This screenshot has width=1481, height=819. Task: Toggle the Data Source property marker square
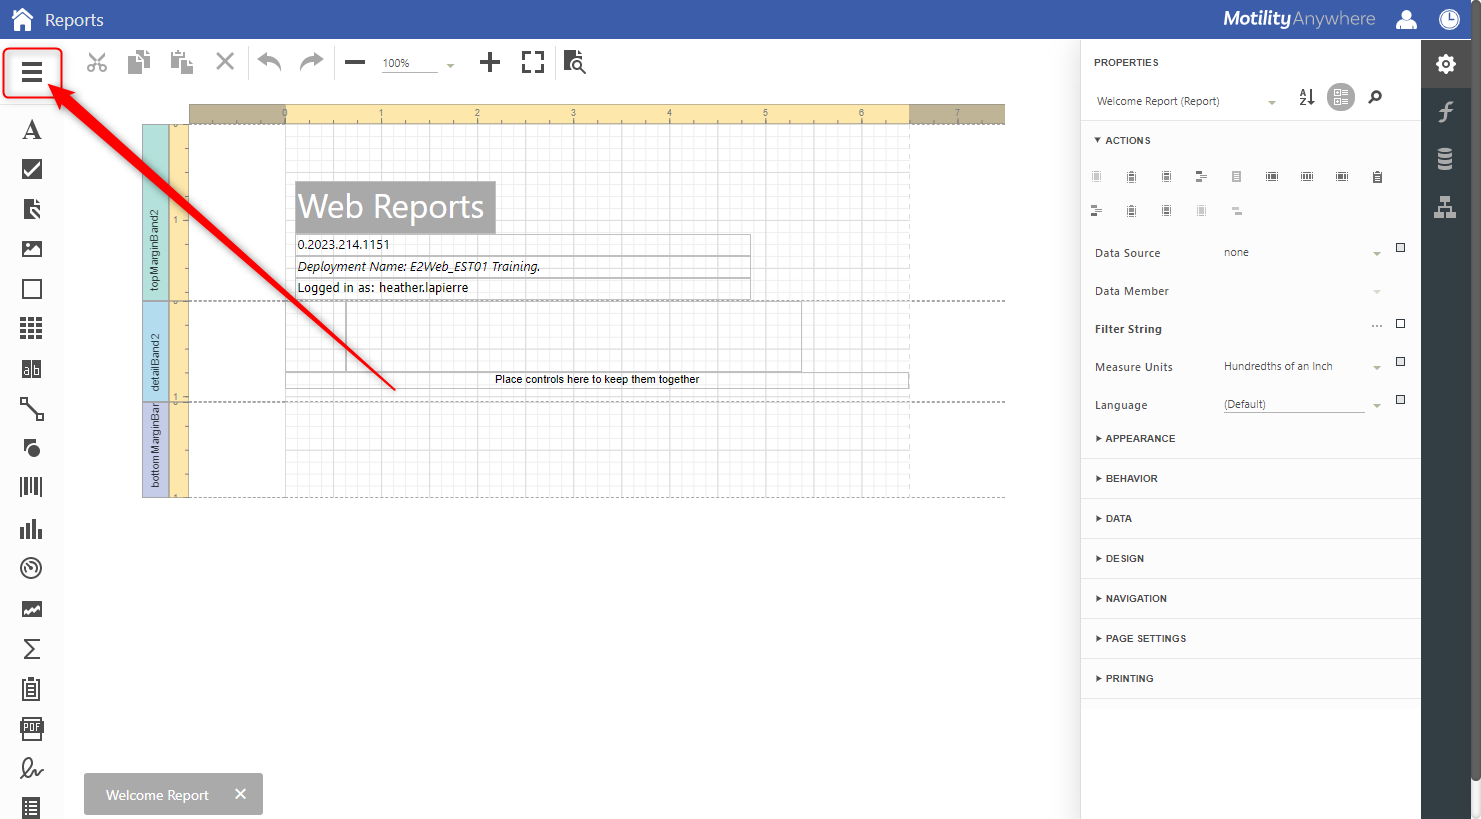(x=1400, y=248)
